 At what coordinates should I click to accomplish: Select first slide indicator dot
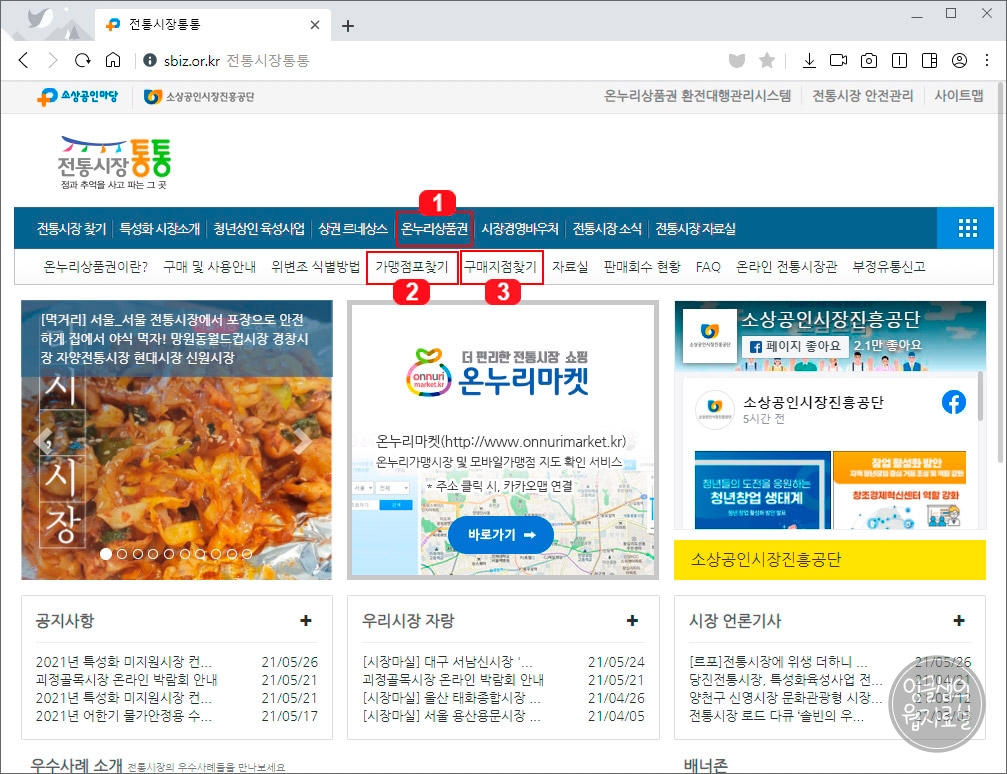[x=106, y=554]
